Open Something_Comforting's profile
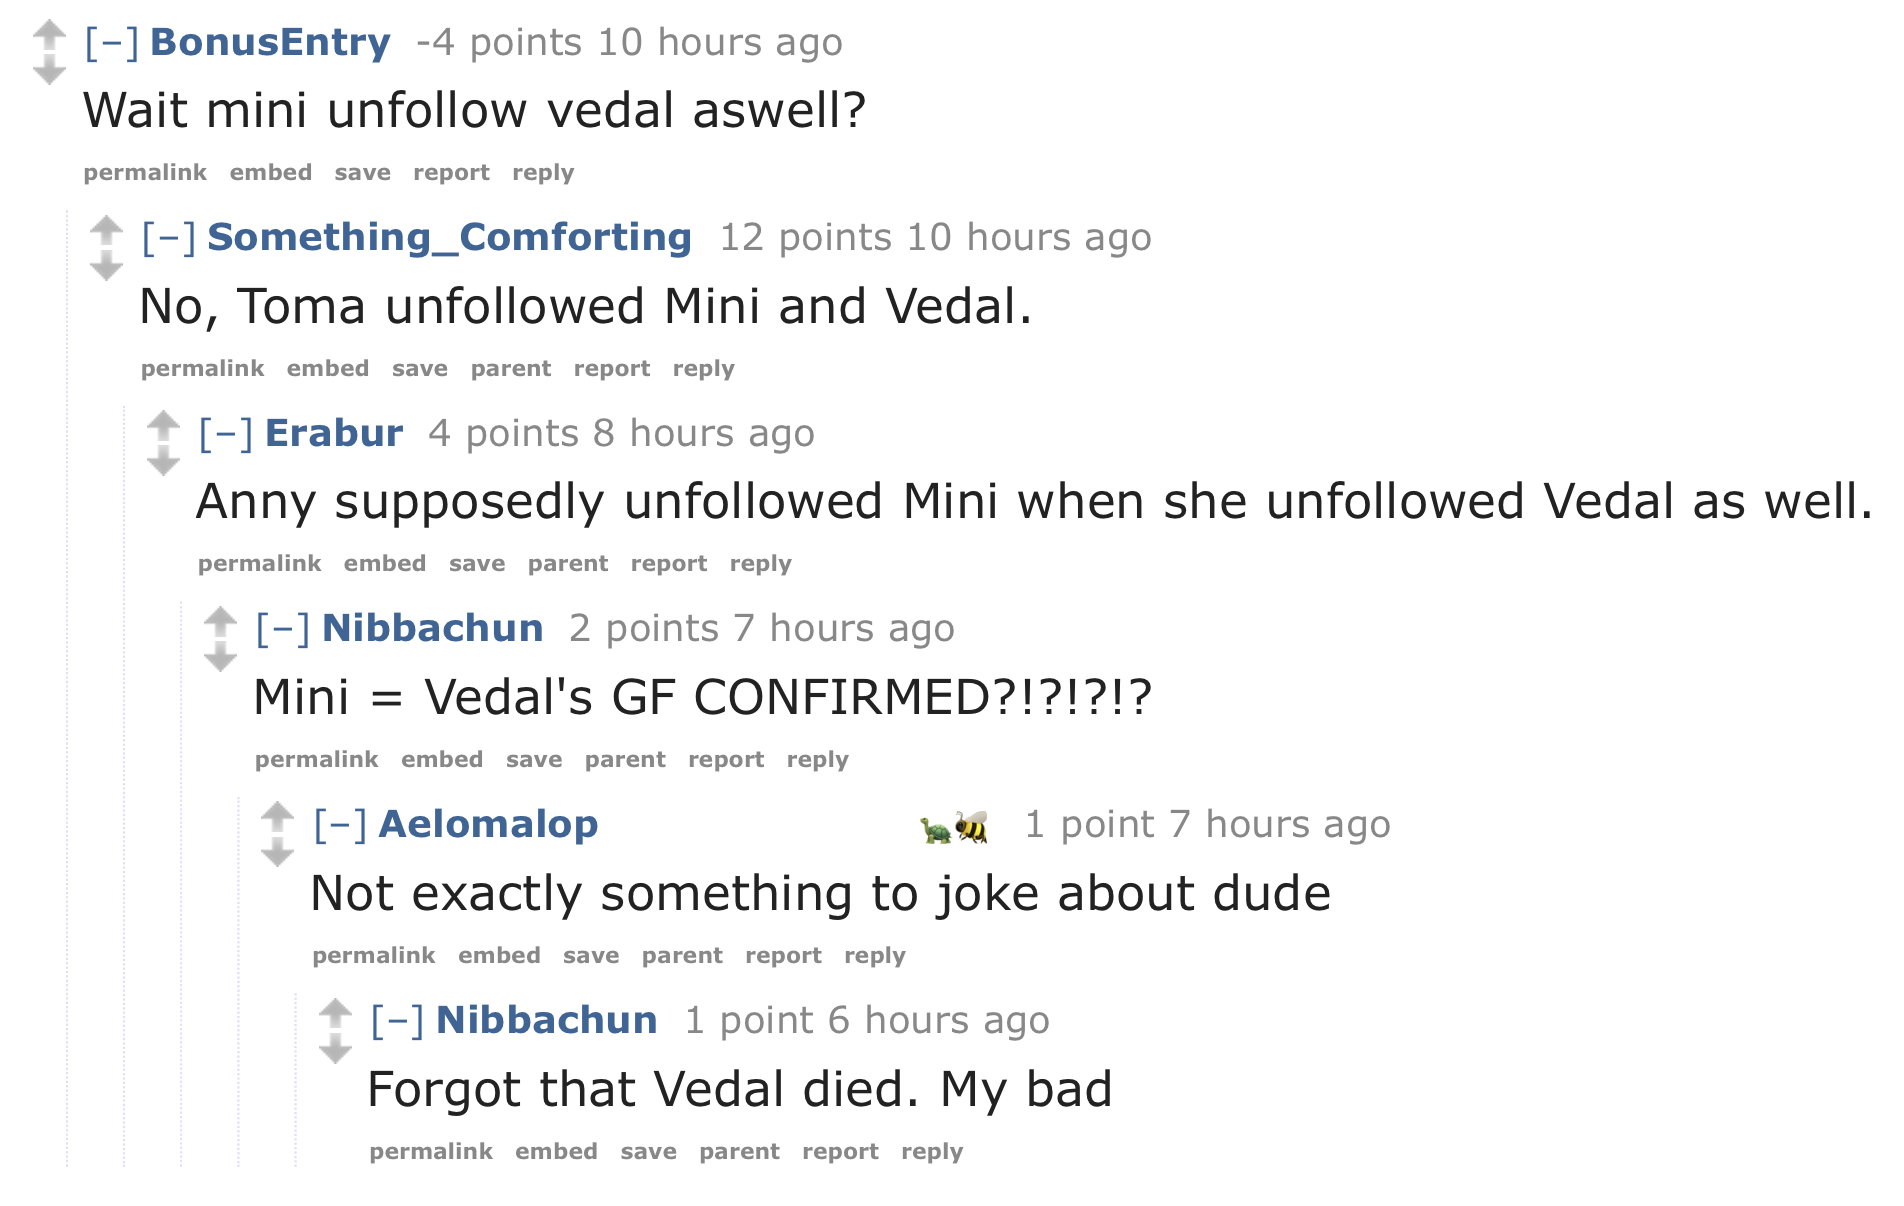The height and width of the screenshot is (1206, 1904). (x=449, y=238)
